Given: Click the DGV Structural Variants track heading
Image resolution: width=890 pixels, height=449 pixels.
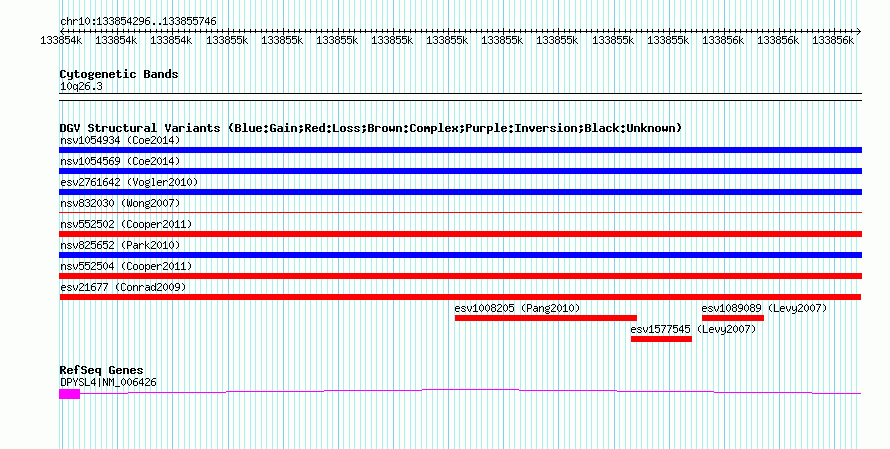Looking at the screenshot, I should (x=370, y=128).
